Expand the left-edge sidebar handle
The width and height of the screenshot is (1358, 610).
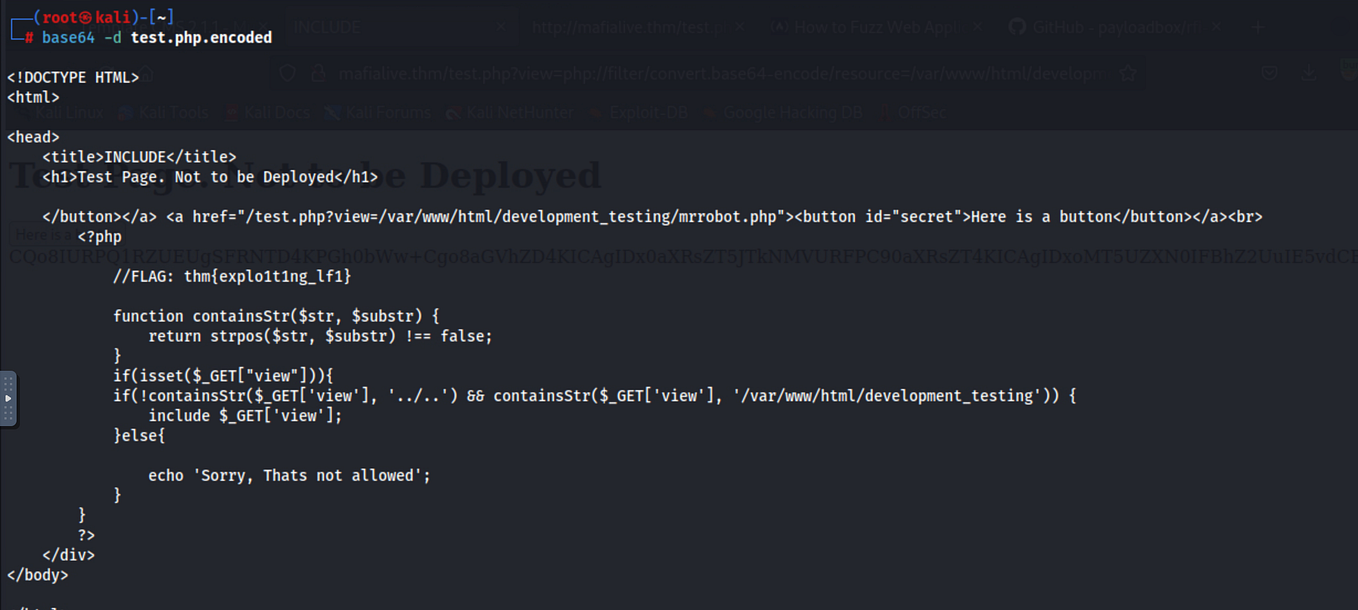pos(9,398)
